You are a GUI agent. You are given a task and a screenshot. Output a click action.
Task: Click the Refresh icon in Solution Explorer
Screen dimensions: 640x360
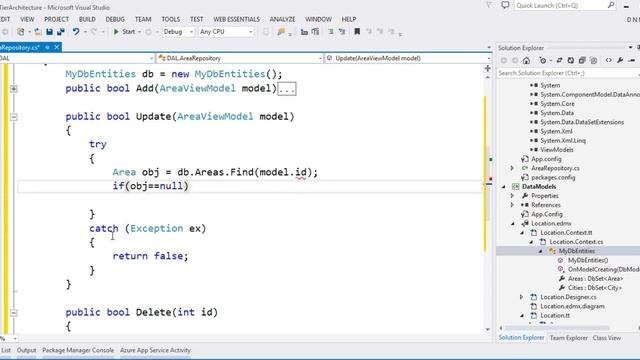571,60
